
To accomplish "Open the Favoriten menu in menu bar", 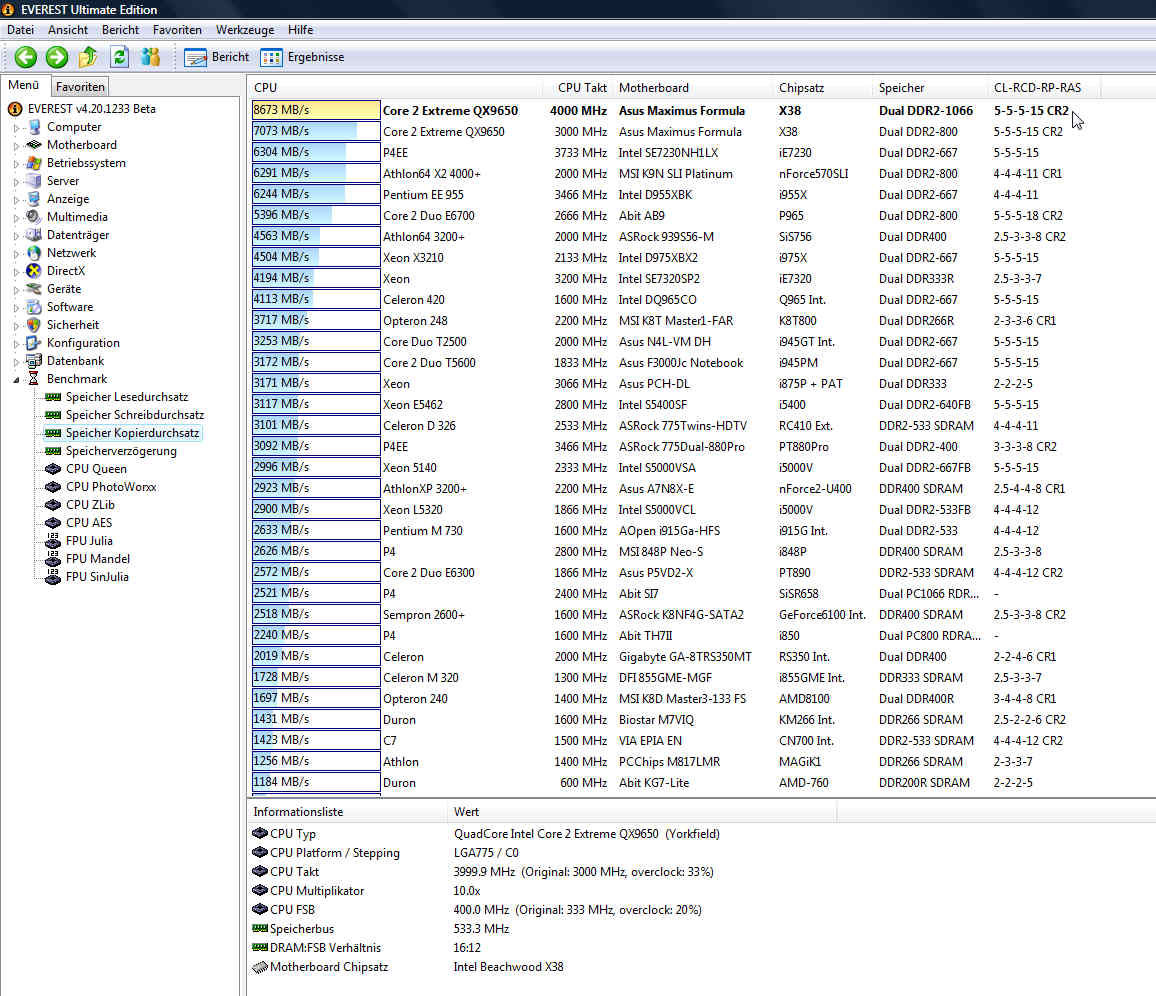I will click(x=177, y=29).
